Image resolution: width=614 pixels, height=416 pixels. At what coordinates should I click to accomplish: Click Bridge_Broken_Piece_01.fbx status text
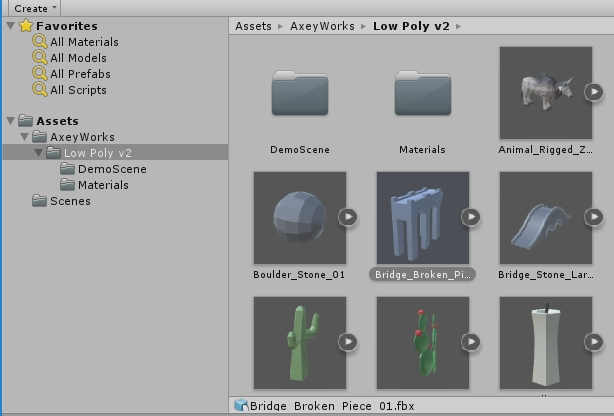tap(332, 406)
